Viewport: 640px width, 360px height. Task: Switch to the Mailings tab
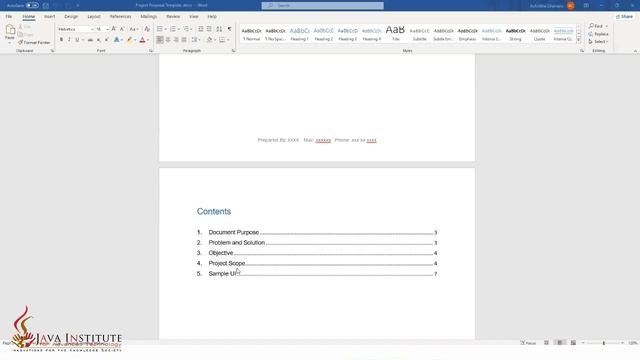pos(149,17)
